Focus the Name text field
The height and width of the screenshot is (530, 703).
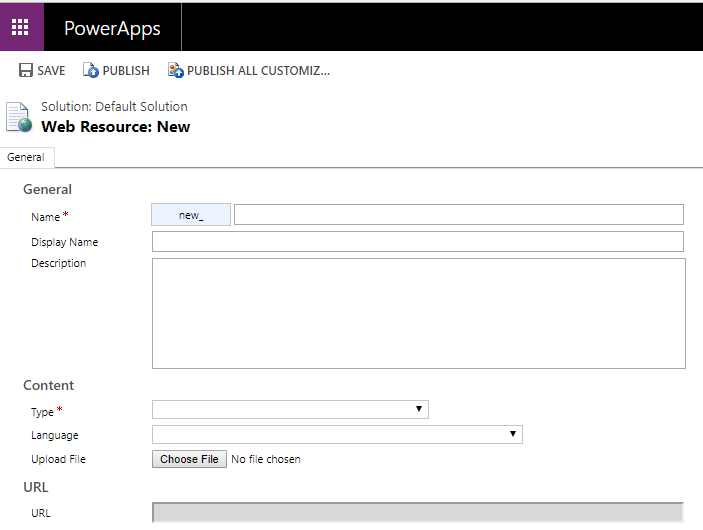pyautogui.click(x=459, y=215)
